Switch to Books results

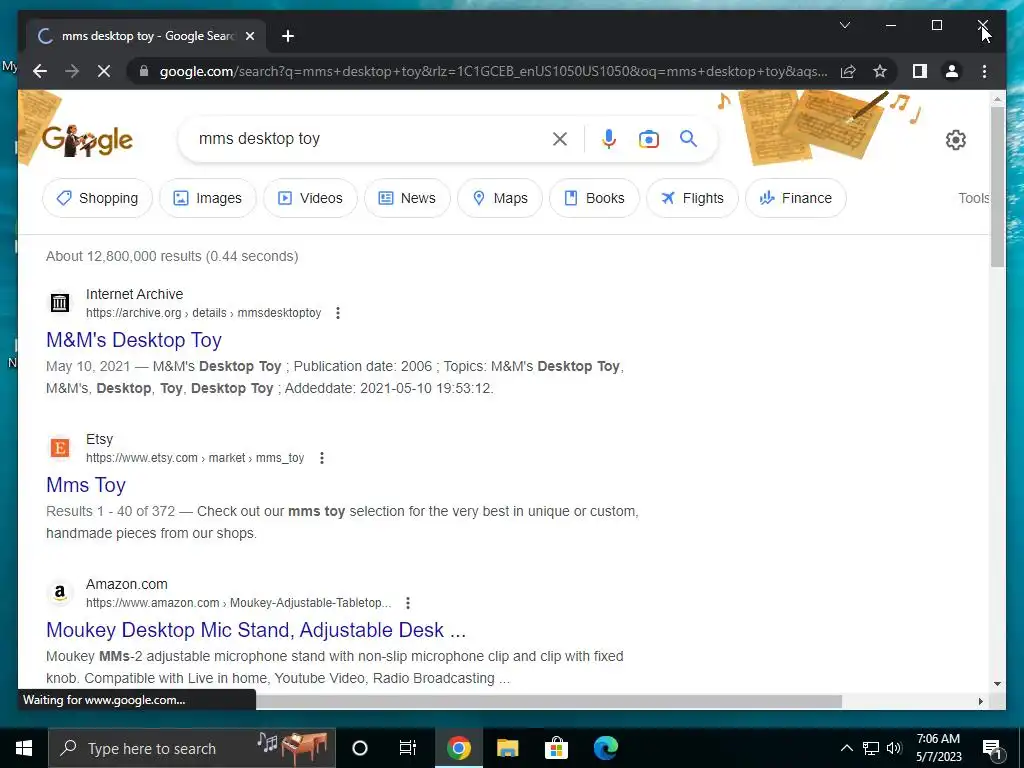(x=594, y=198)
